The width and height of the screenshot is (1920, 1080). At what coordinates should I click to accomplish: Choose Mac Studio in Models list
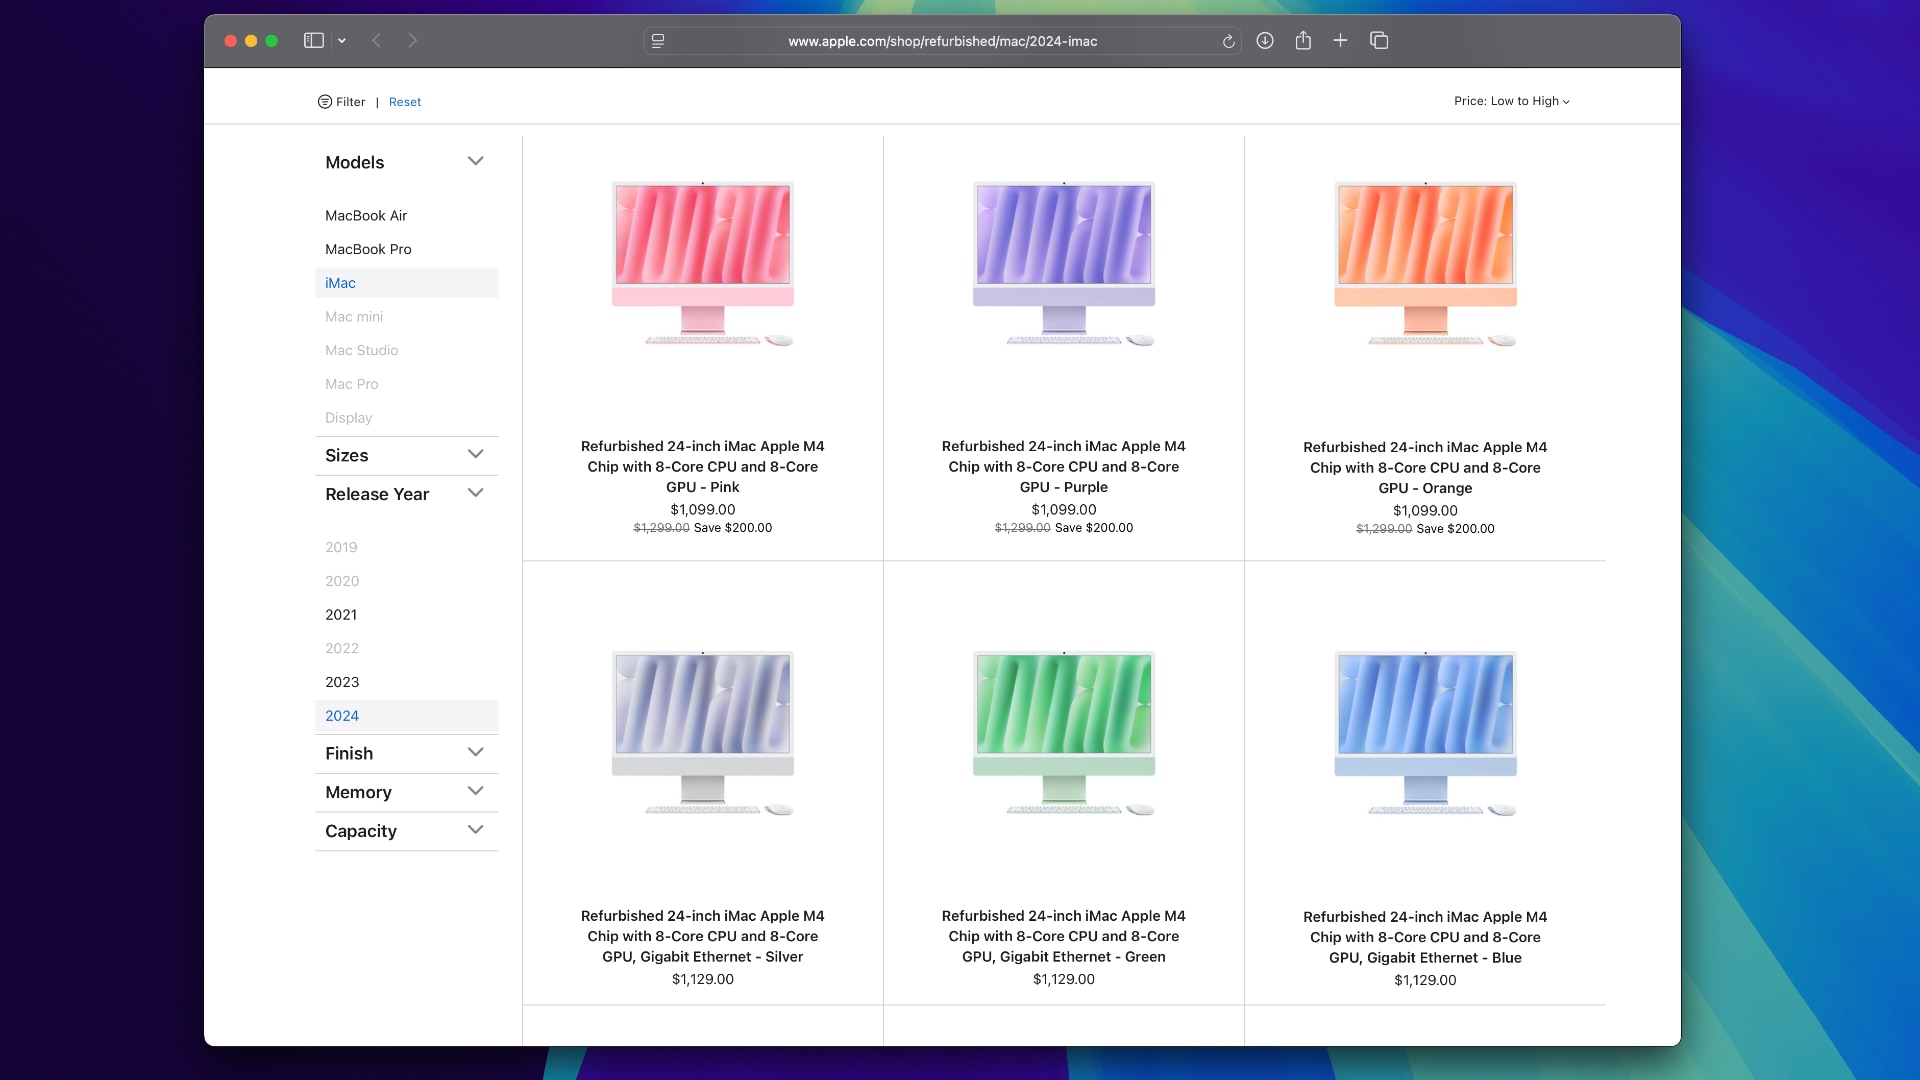pos(361,351)
